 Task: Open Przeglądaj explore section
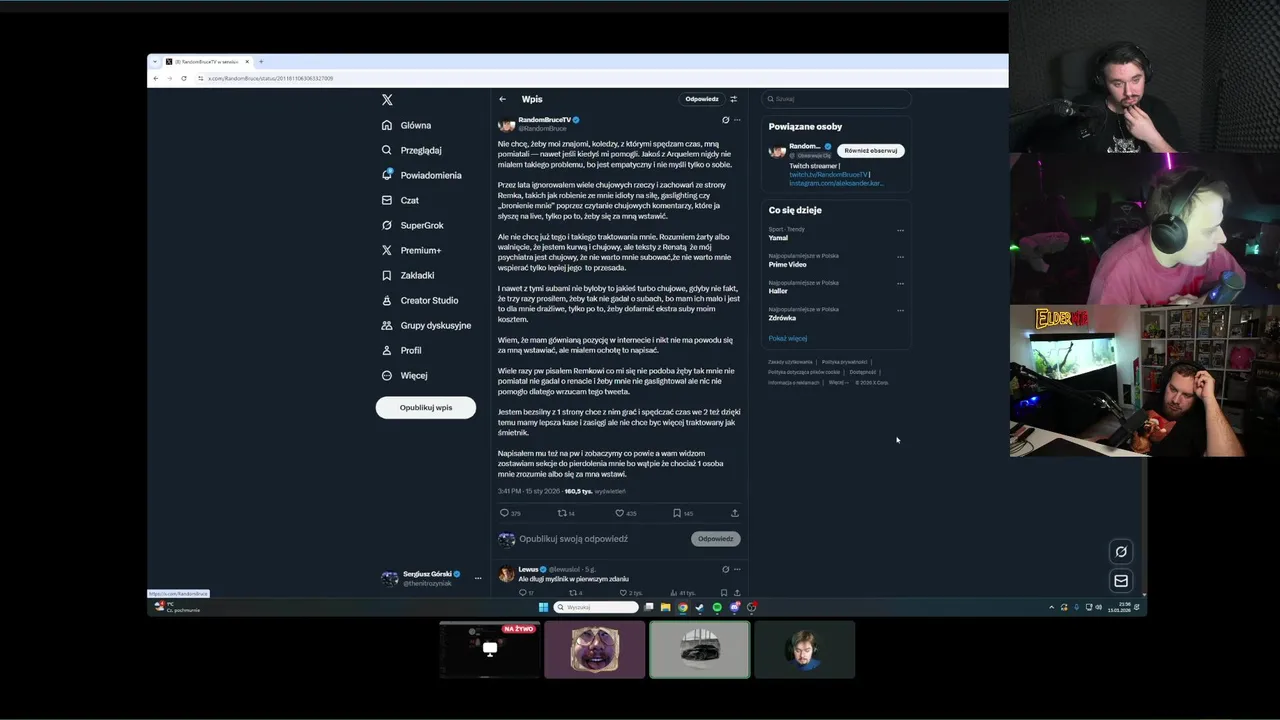[411, 150]
